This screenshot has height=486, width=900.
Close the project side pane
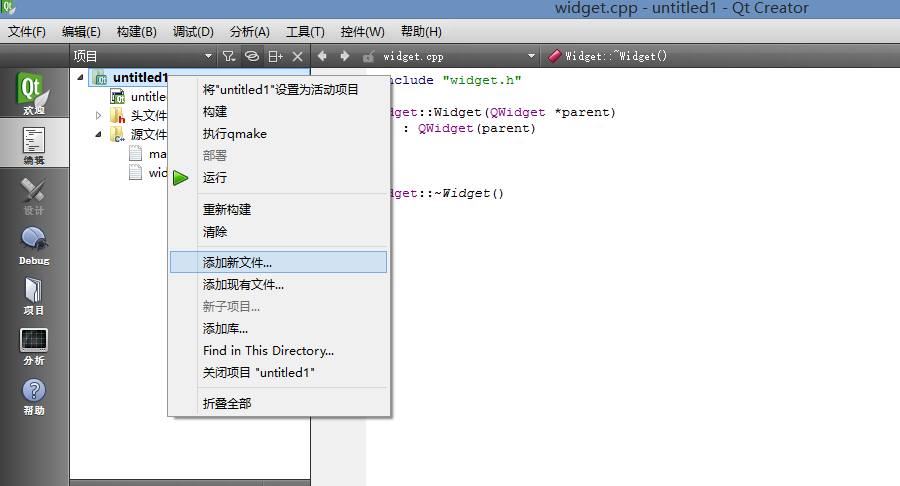[297, 56]
